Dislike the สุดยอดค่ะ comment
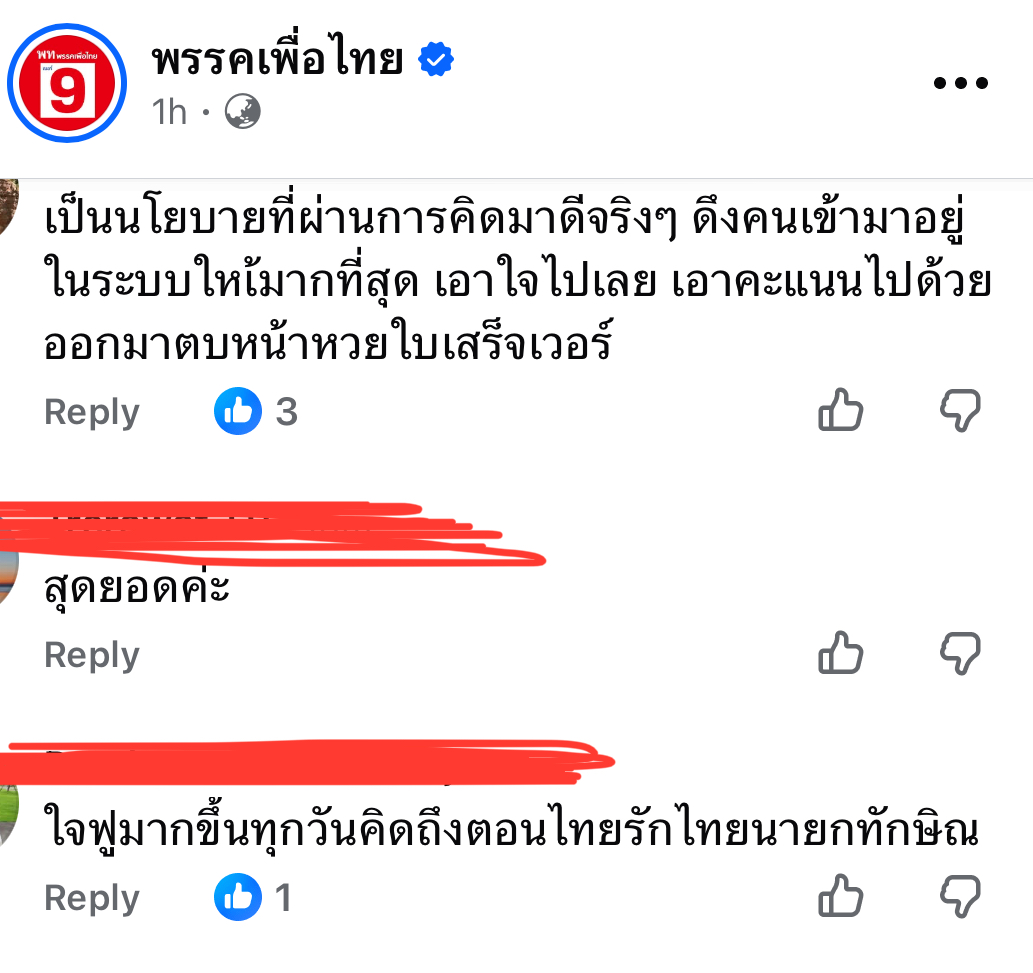The width and height of the screenshot is (1033, 973). tap(961, 653)
